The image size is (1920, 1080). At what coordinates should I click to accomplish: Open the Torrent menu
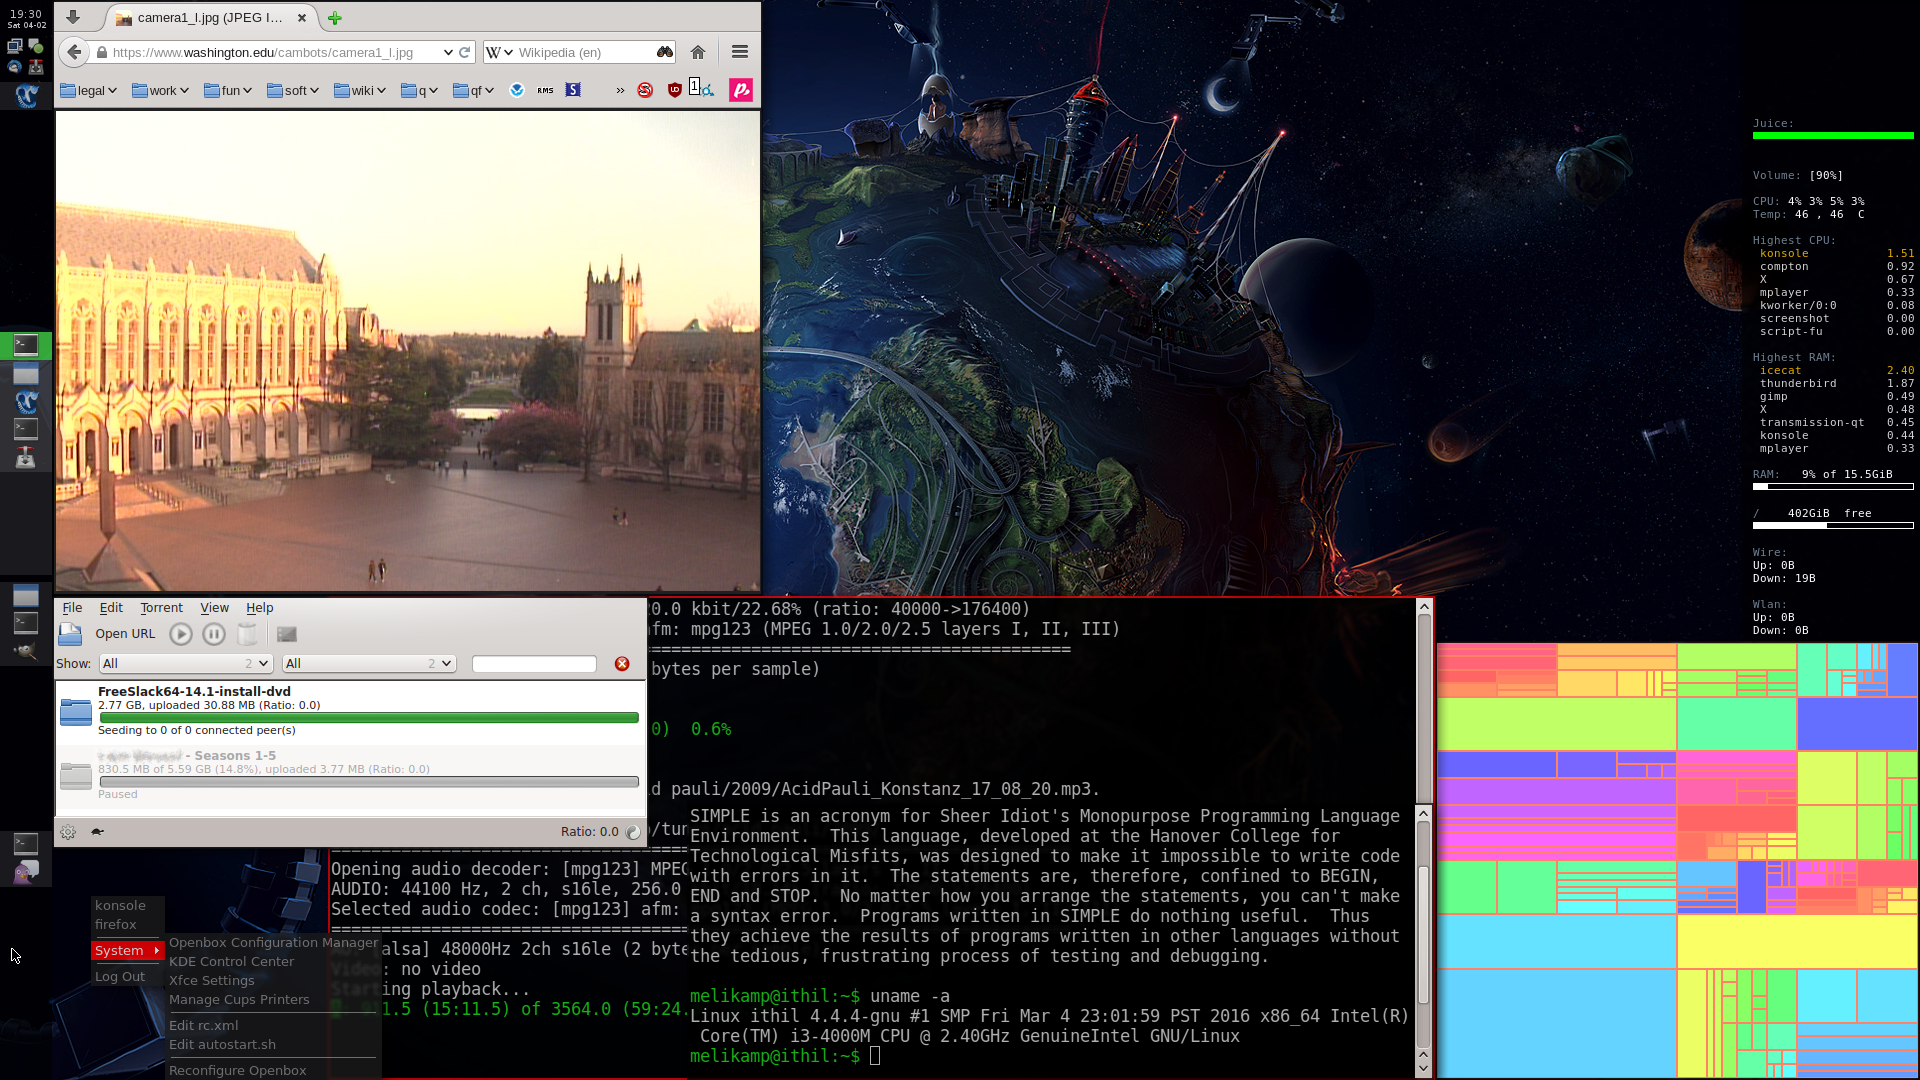point(161,608)
